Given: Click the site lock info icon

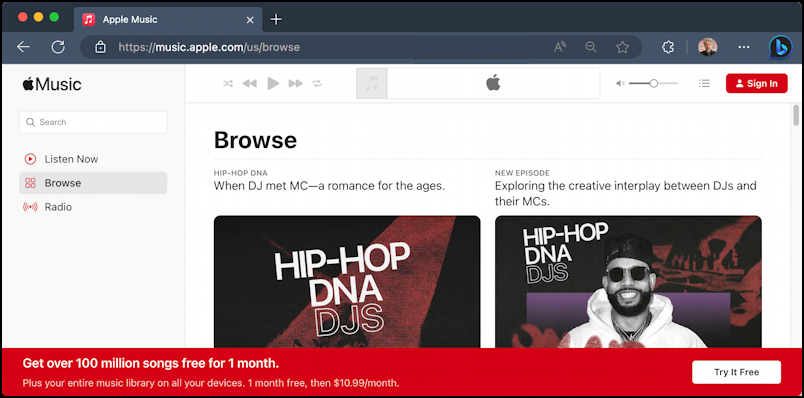Looking at the screenshot, I should pyautogui.click(x=101, y=47).
